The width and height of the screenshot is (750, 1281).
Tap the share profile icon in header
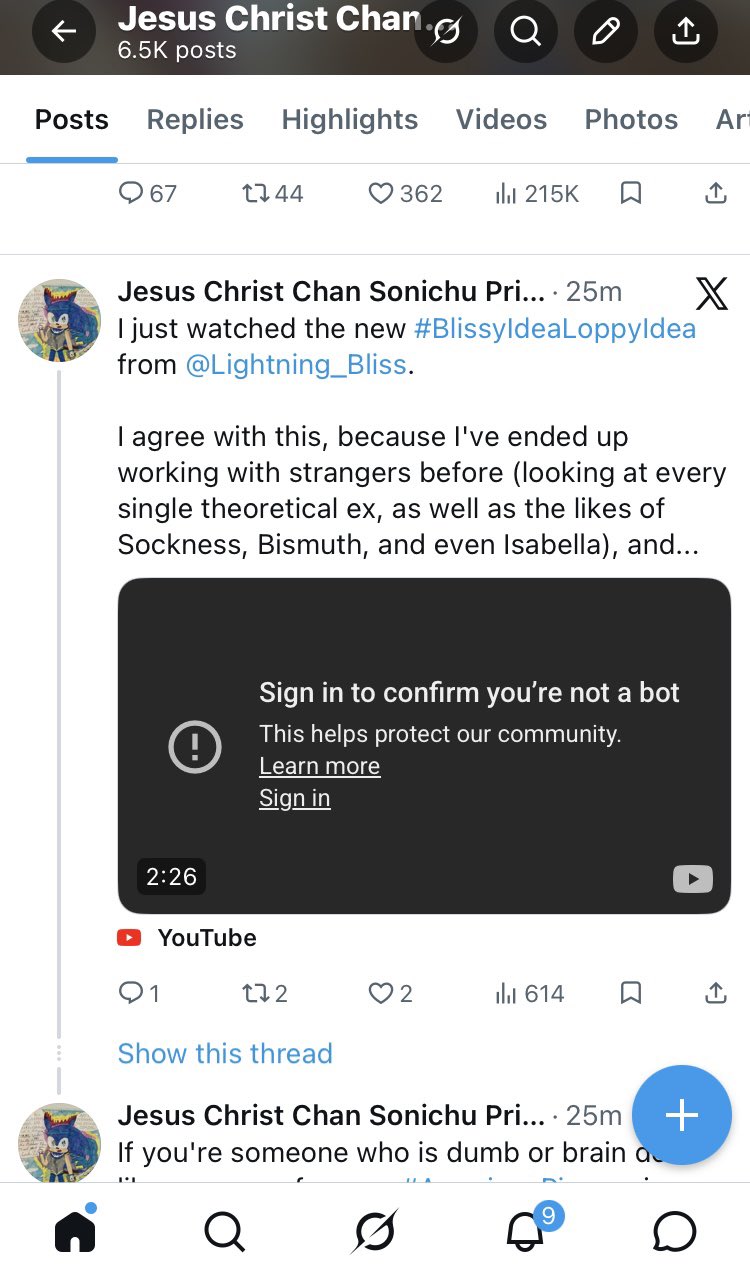[x=685, y=32]
